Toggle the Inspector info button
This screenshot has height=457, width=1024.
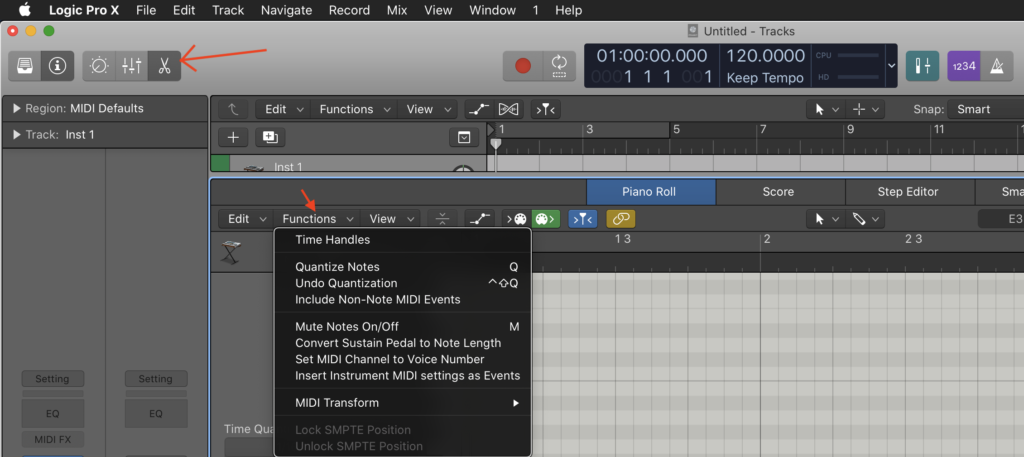(57, 66)
